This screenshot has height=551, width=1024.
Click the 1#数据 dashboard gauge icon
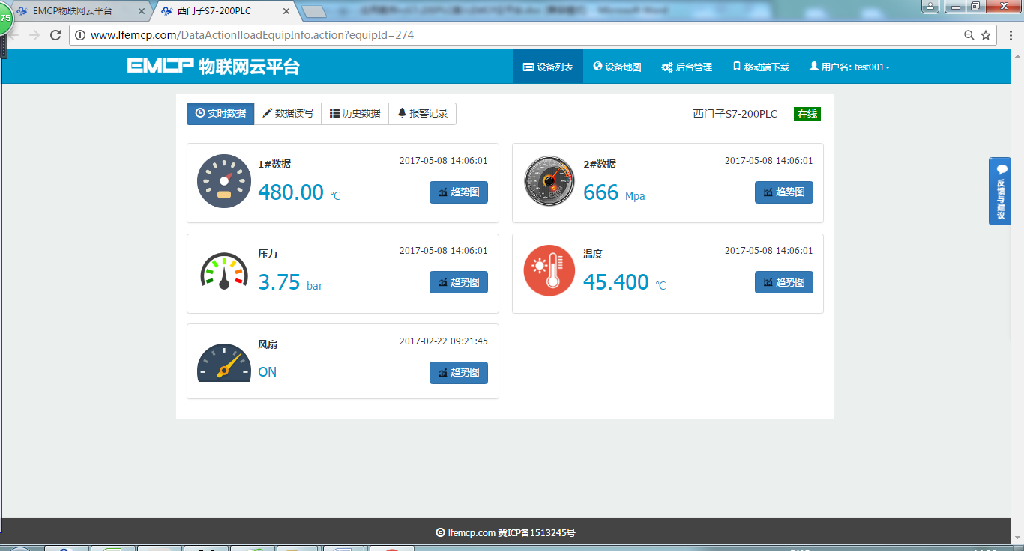[223, 181]
